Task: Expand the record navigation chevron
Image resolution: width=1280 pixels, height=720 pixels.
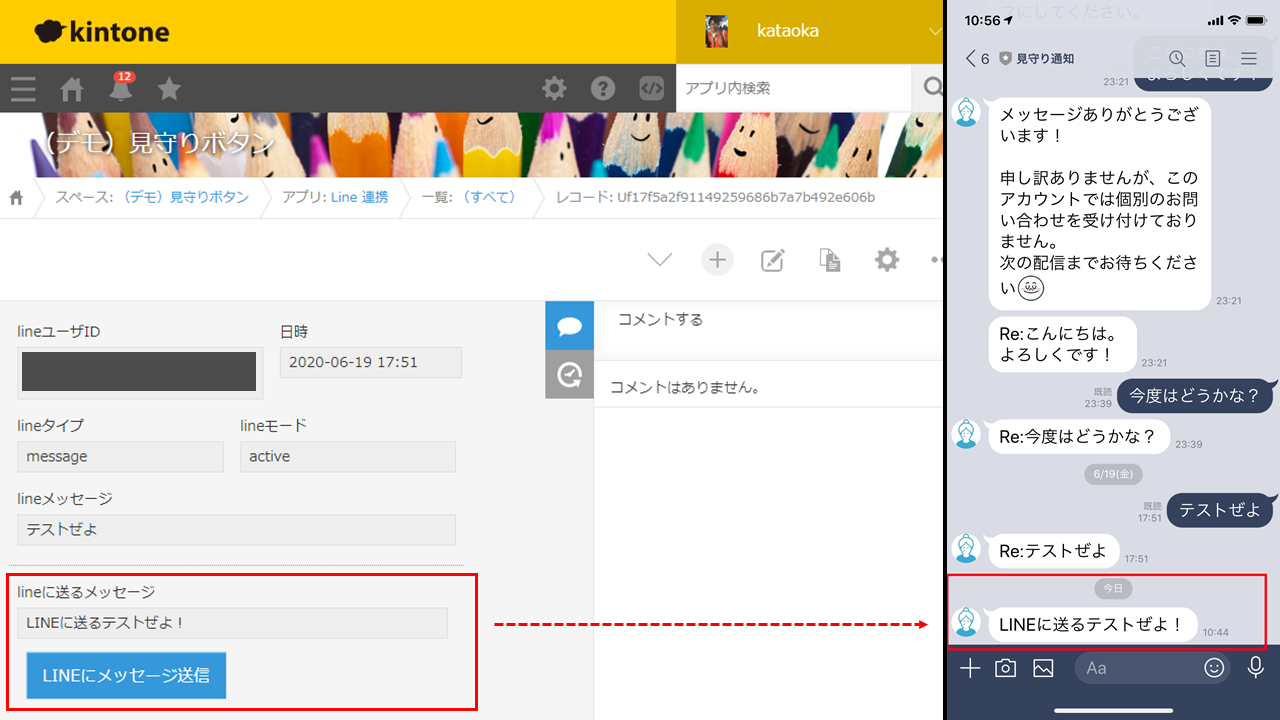Action: tap(659, 260)
